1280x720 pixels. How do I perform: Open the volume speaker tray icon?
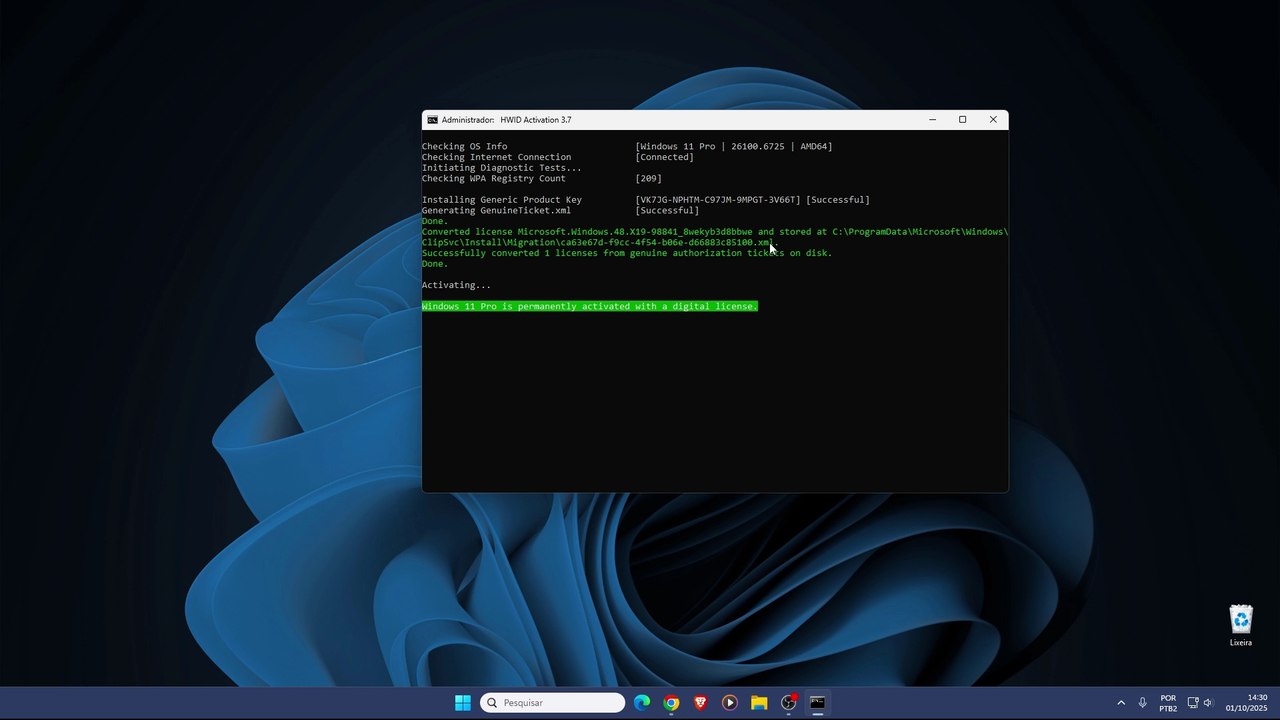point(1208,703)
